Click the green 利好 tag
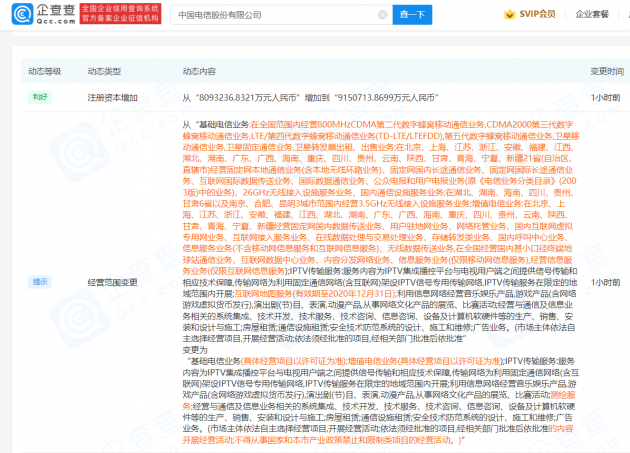This screenshot has height=453, width=630. coord(41,97)
